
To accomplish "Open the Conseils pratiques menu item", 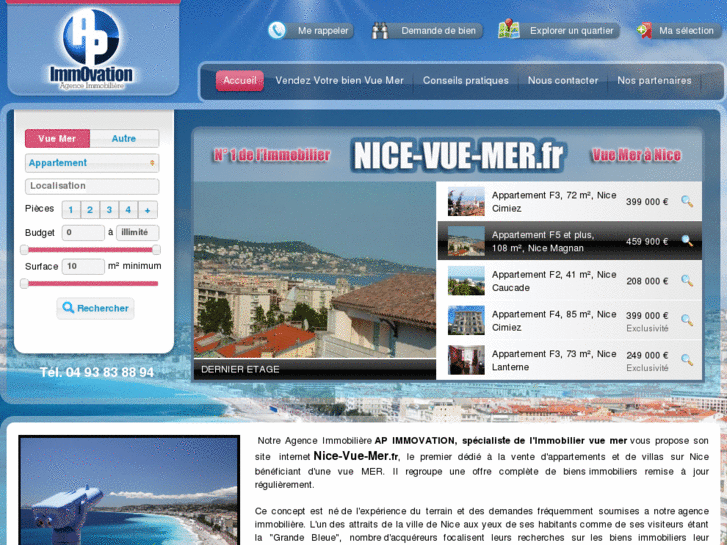I will [x=465, y=81].
